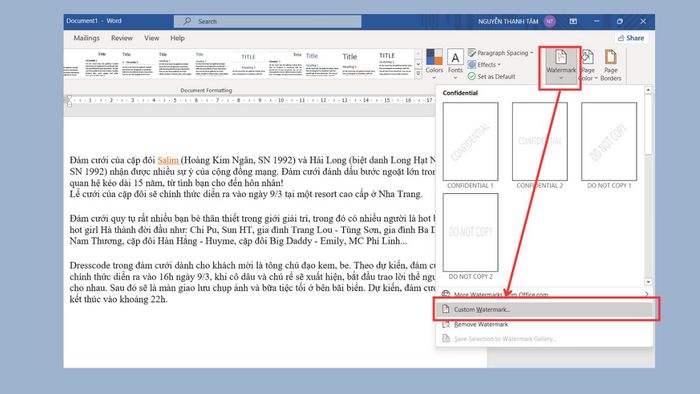
Task: Click the Salim hyperlink in the document
Action: point(168,160)
